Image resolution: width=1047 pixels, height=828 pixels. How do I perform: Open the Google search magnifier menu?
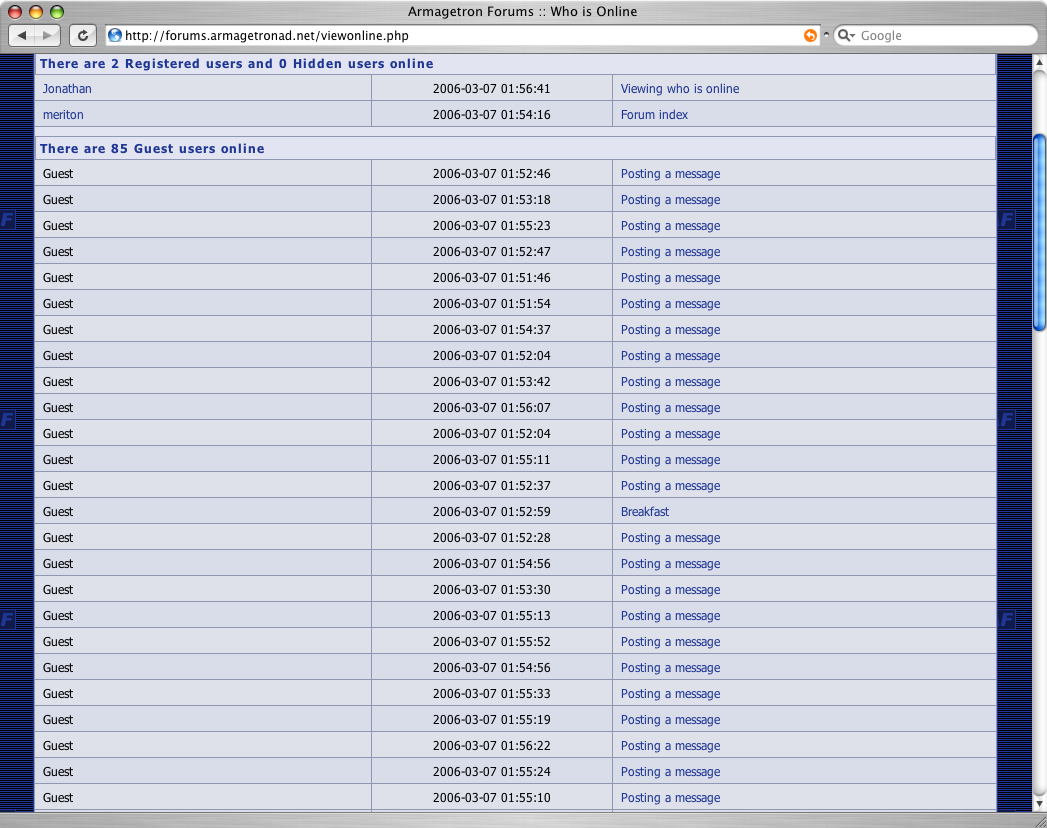click(x=846, y=36)
